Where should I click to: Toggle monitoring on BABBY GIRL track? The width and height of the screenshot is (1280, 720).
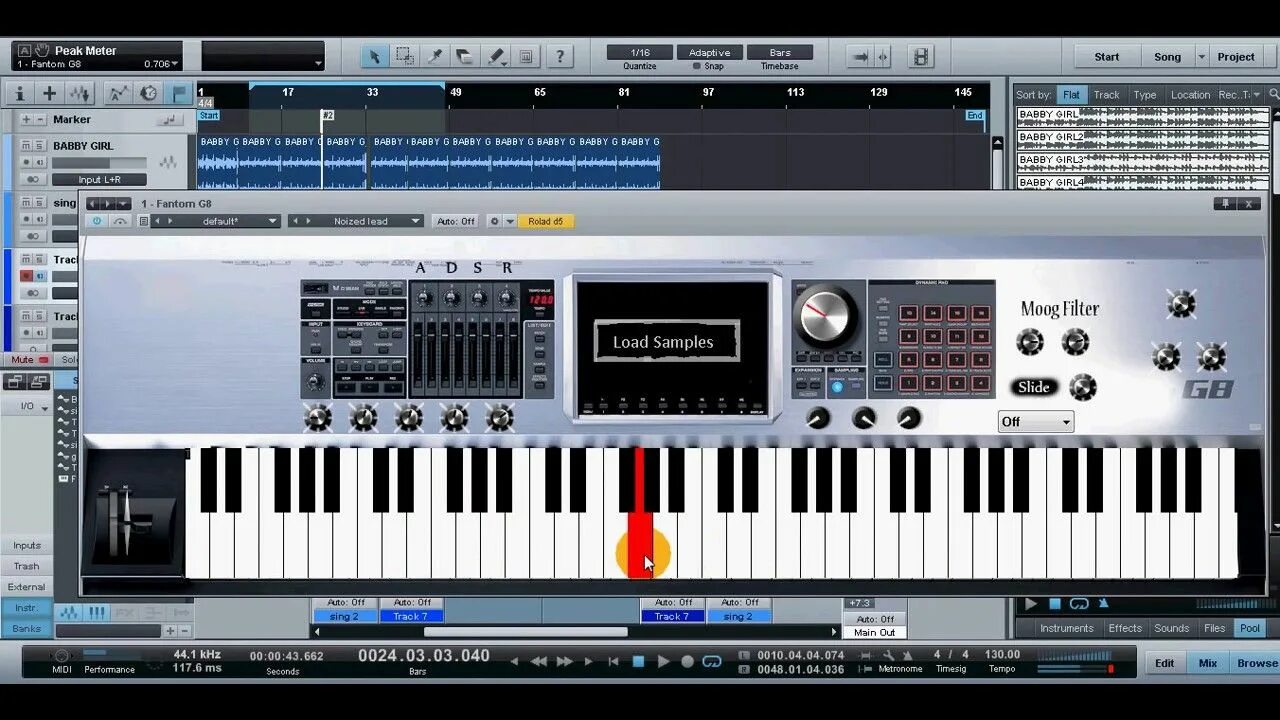click(x=40, y=162)
